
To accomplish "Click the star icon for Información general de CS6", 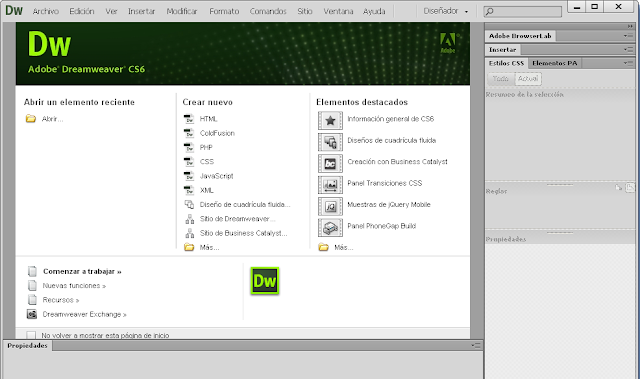I will [x=330, y=120].
